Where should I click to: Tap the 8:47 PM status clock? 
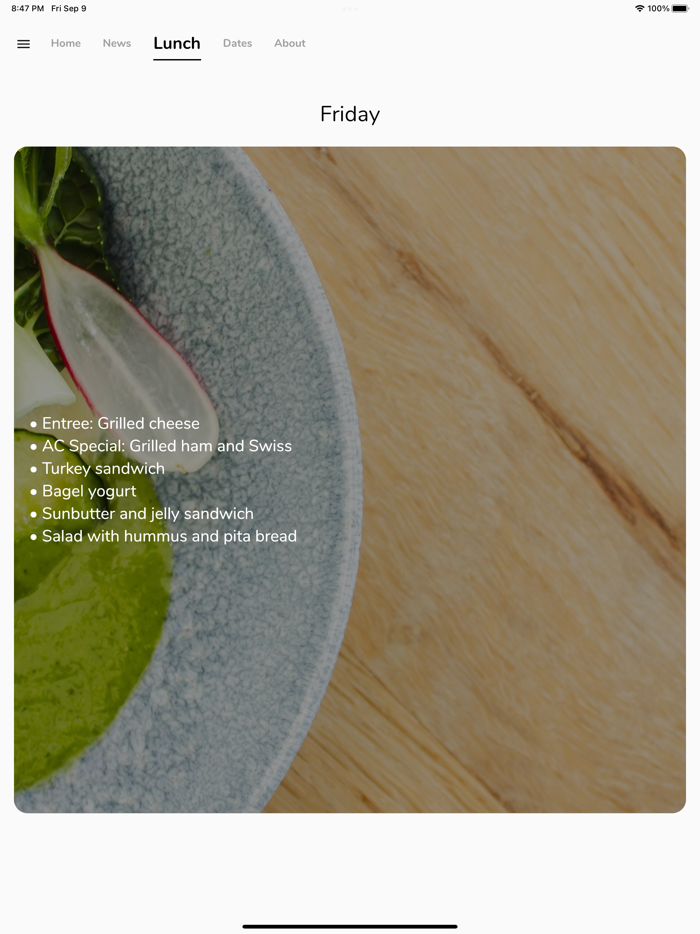(x=27, y=8)
